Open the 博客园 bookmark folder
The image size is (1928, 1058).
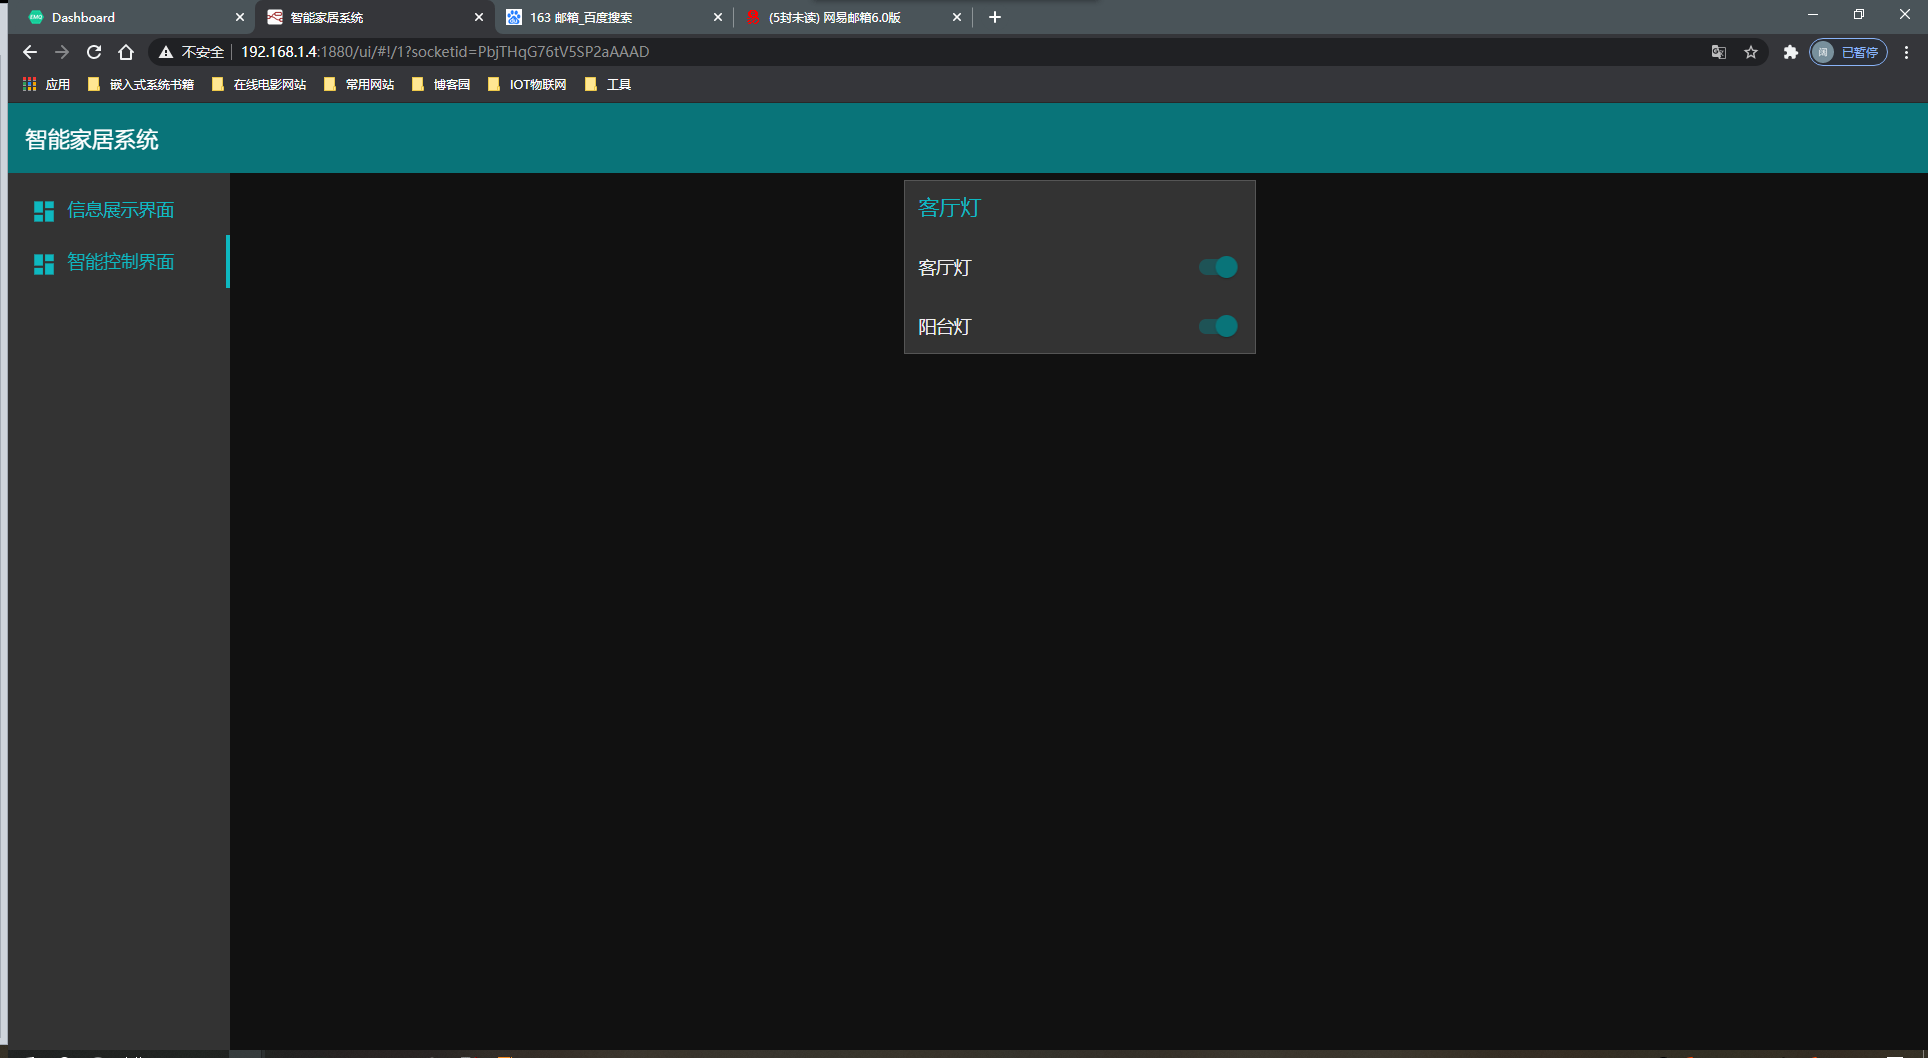pyautogui.click(x=441, y=85)
